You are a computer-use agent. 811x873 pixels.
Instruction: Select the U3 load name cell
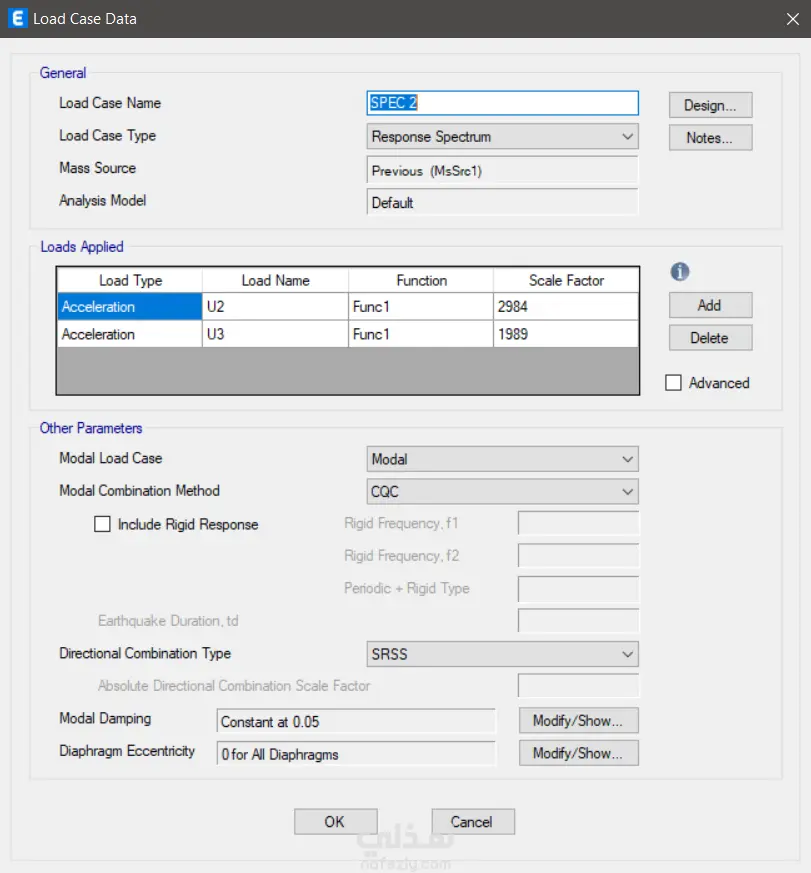pyautogui.click(x=275, y=334)
